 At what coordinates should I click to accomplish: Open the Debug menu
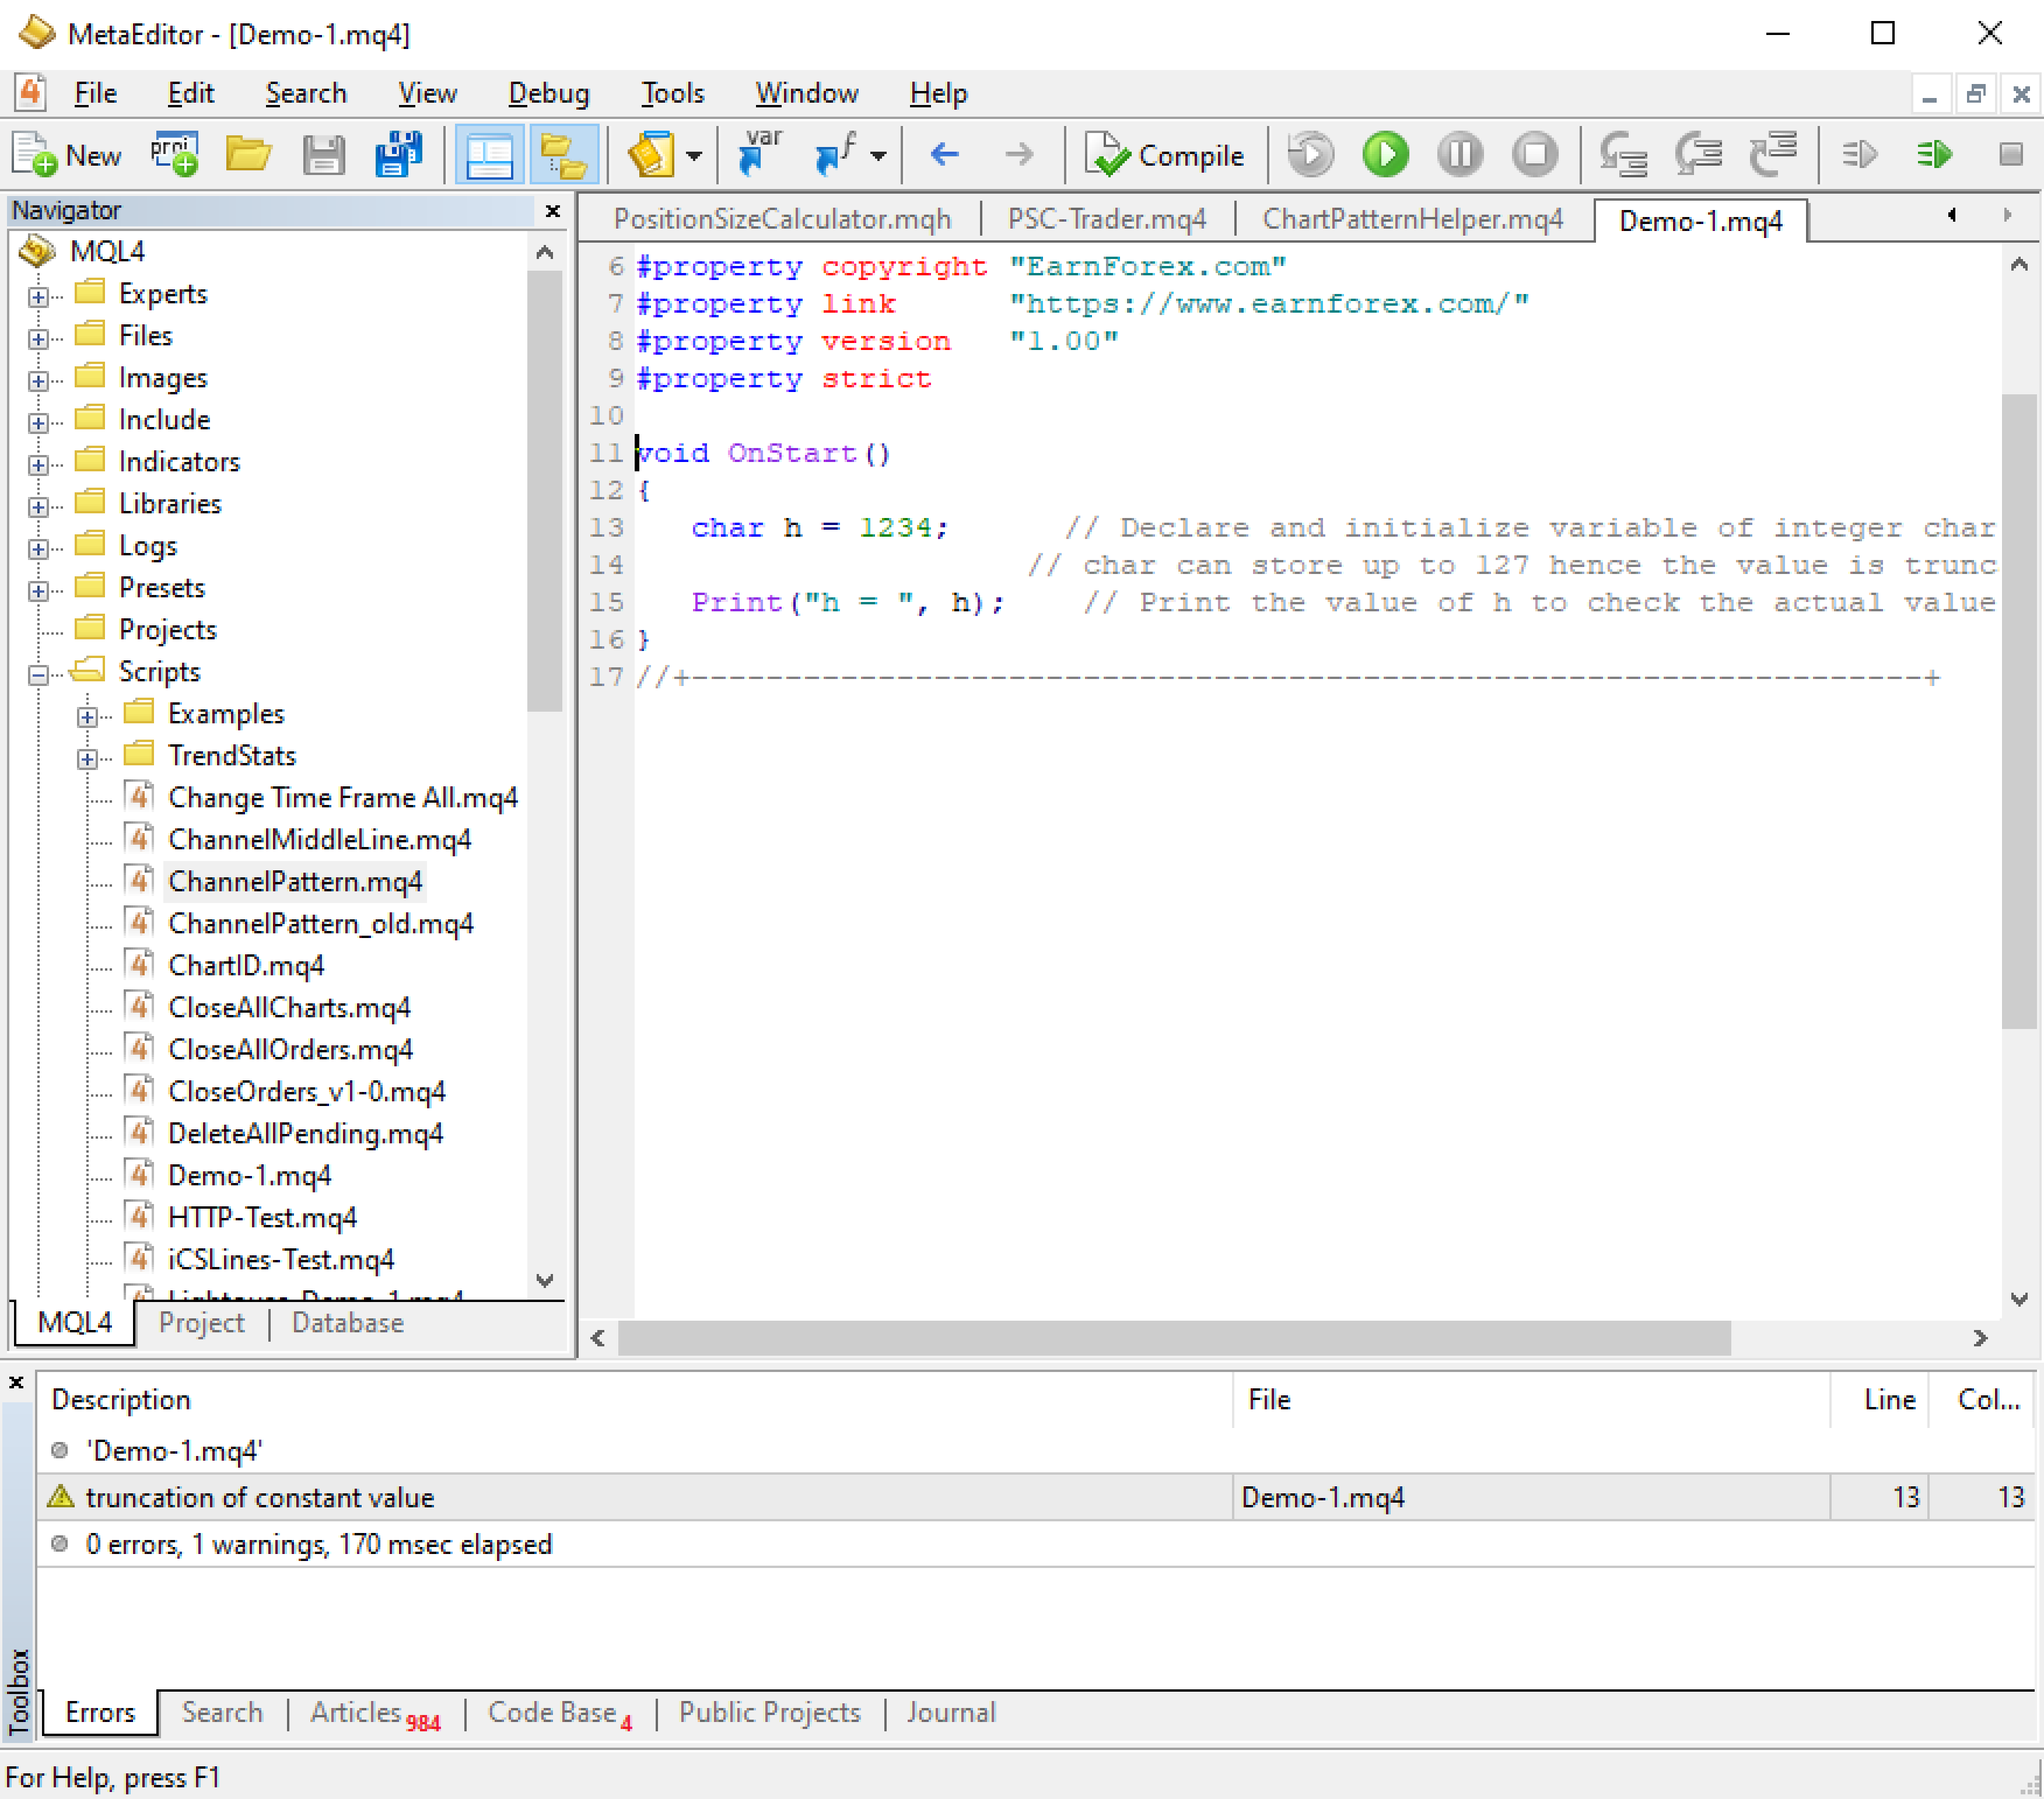(x=548, y=93)
